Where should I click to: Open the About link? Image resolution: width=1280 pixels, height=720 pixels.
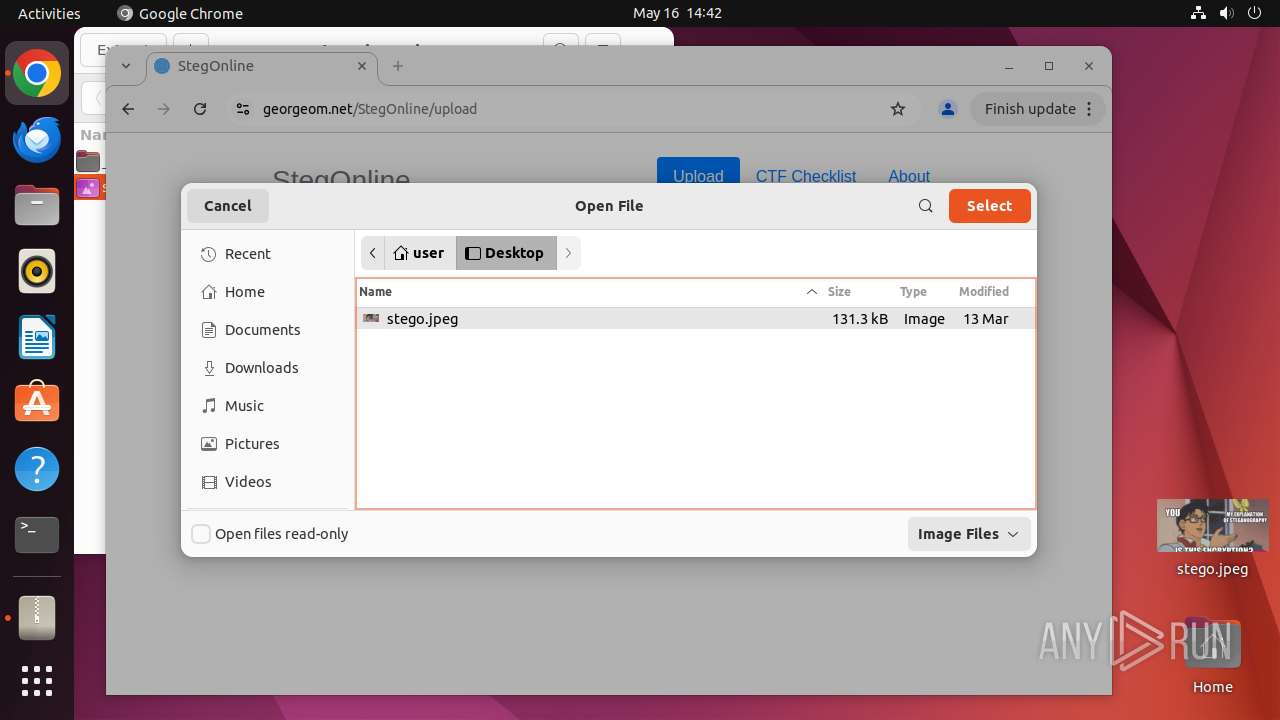click(909, 176)
